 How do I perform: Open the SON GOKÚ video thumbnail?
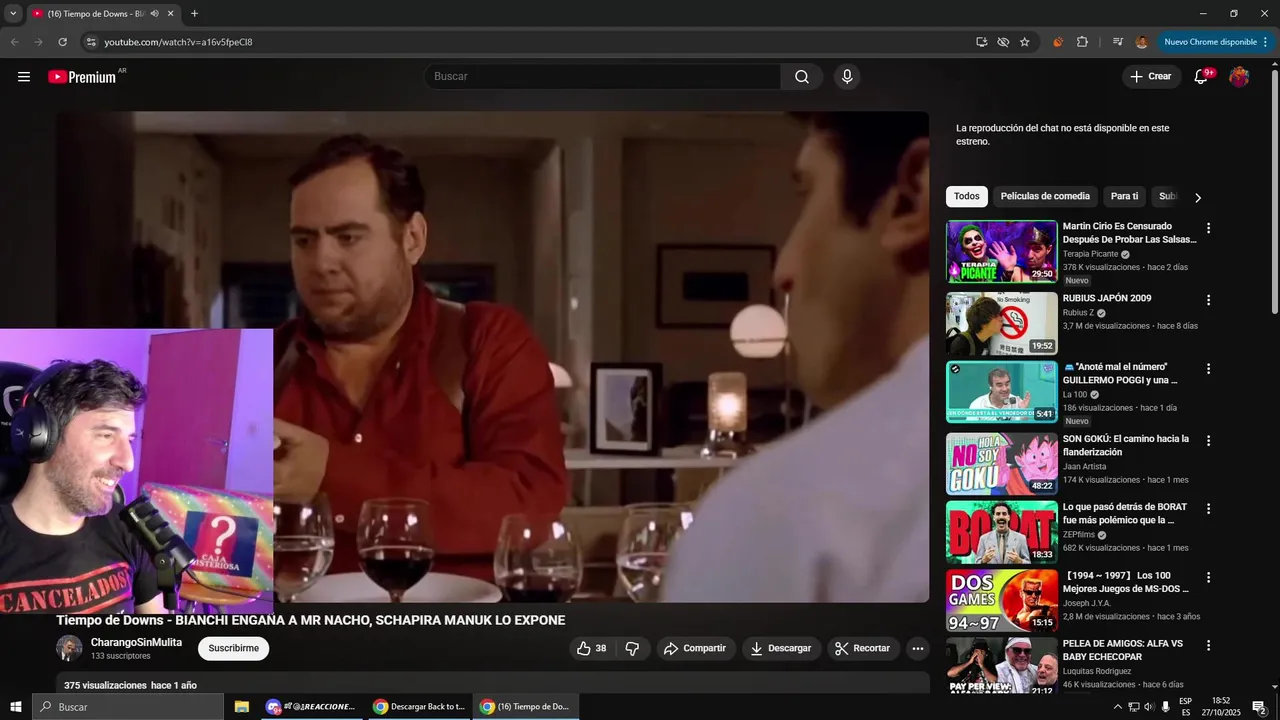(1001, 464)
